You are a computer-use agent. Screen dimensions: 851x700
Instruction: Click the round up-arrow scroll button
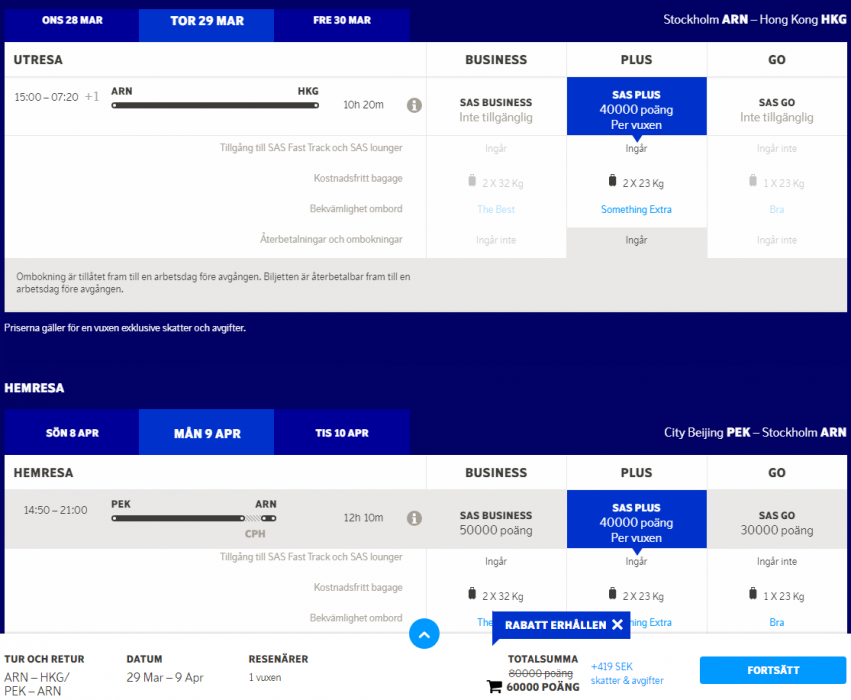[x=424, y=633]
